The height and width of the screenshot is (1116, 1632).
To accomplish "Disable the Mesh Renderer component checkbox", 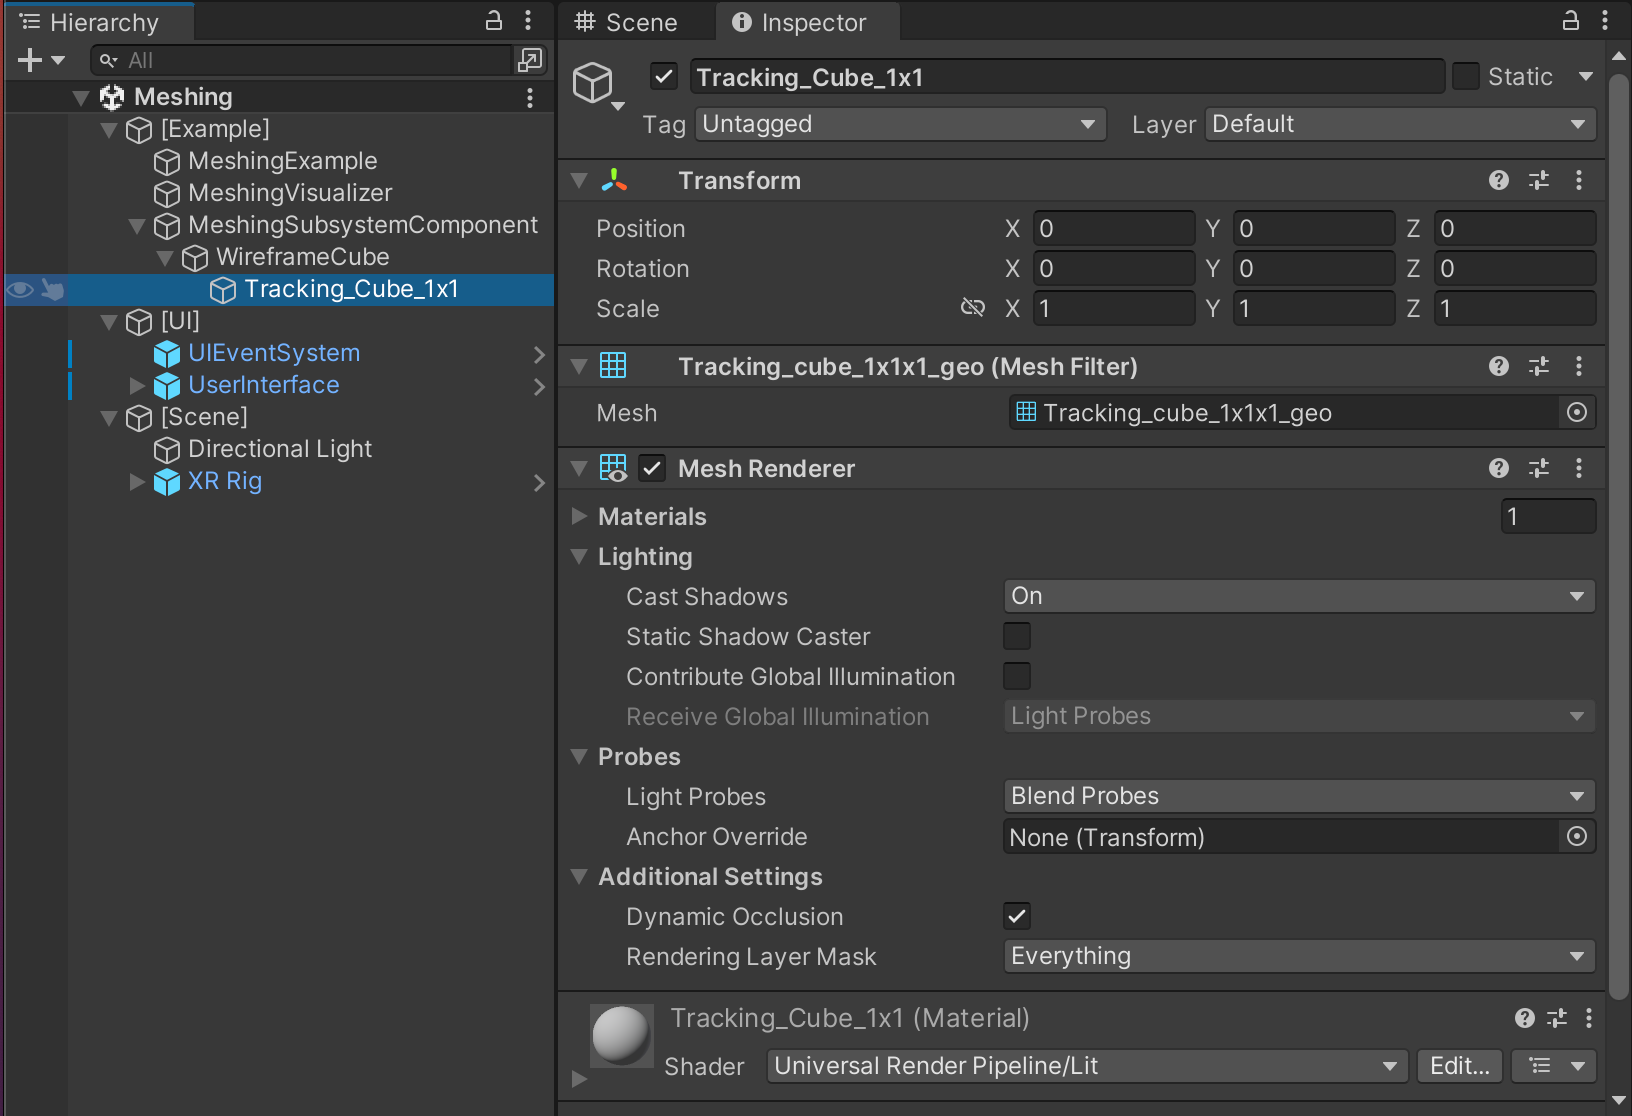I will 652,468.
